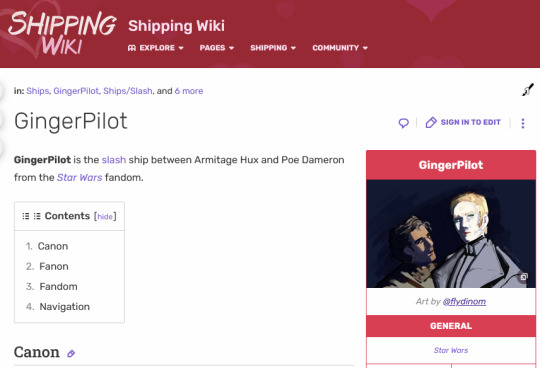Image resolution: width=540 pixels, height=368 pixels.
Task: Jump to Fanon in contents
Action: point(54,266)
